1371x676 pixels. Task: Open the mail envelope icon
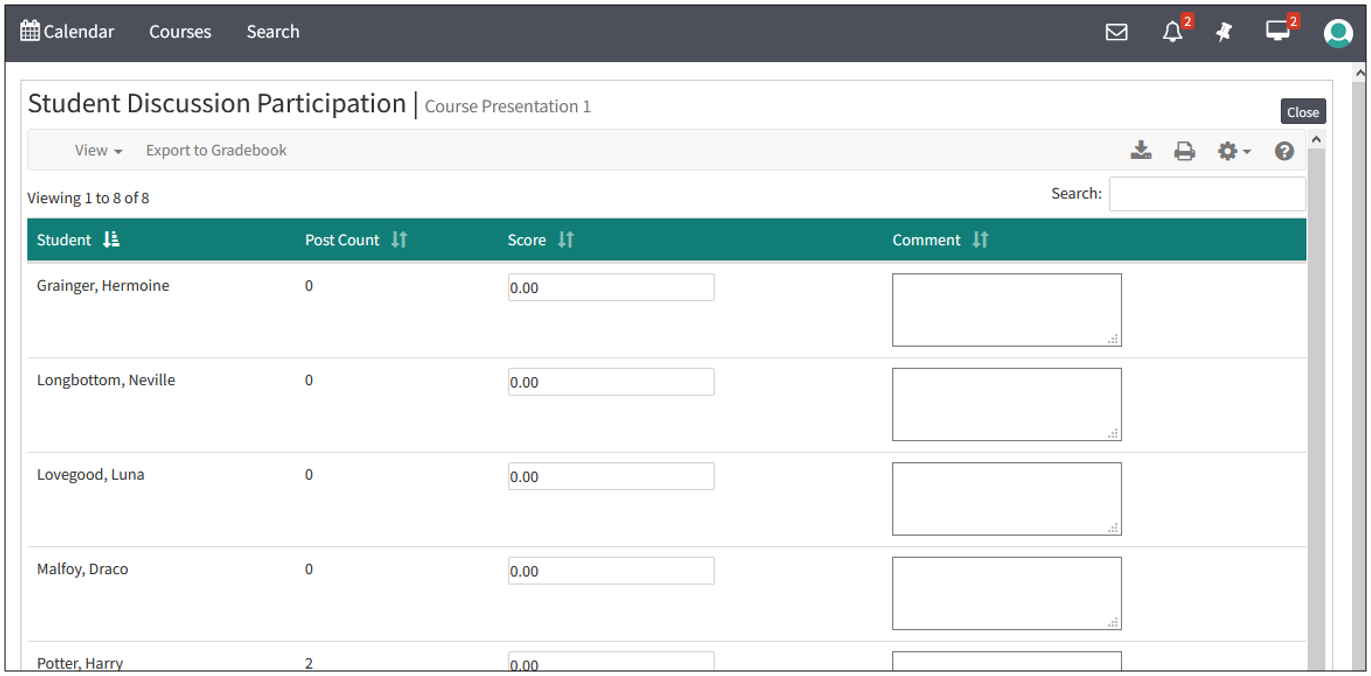pyautogui.click(x=1116, y=32)
